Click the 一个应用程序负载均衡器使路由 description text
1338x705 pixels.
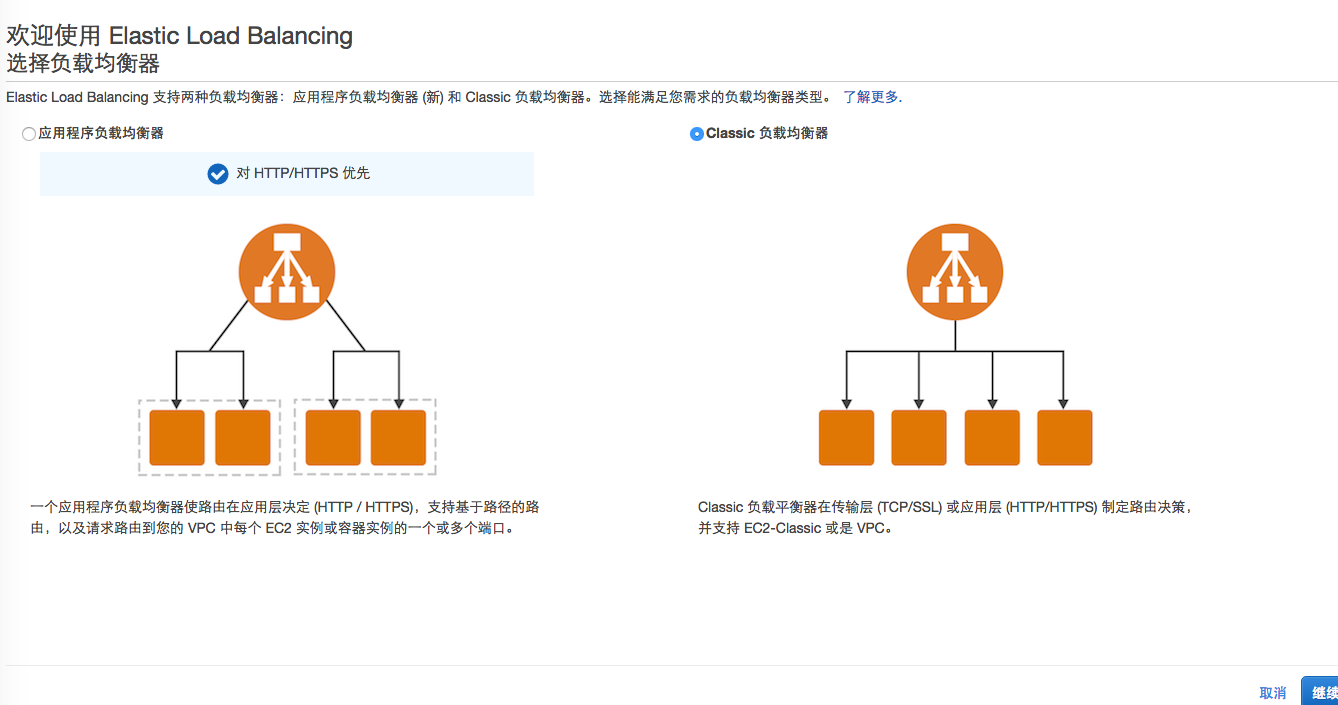(285, 517)
